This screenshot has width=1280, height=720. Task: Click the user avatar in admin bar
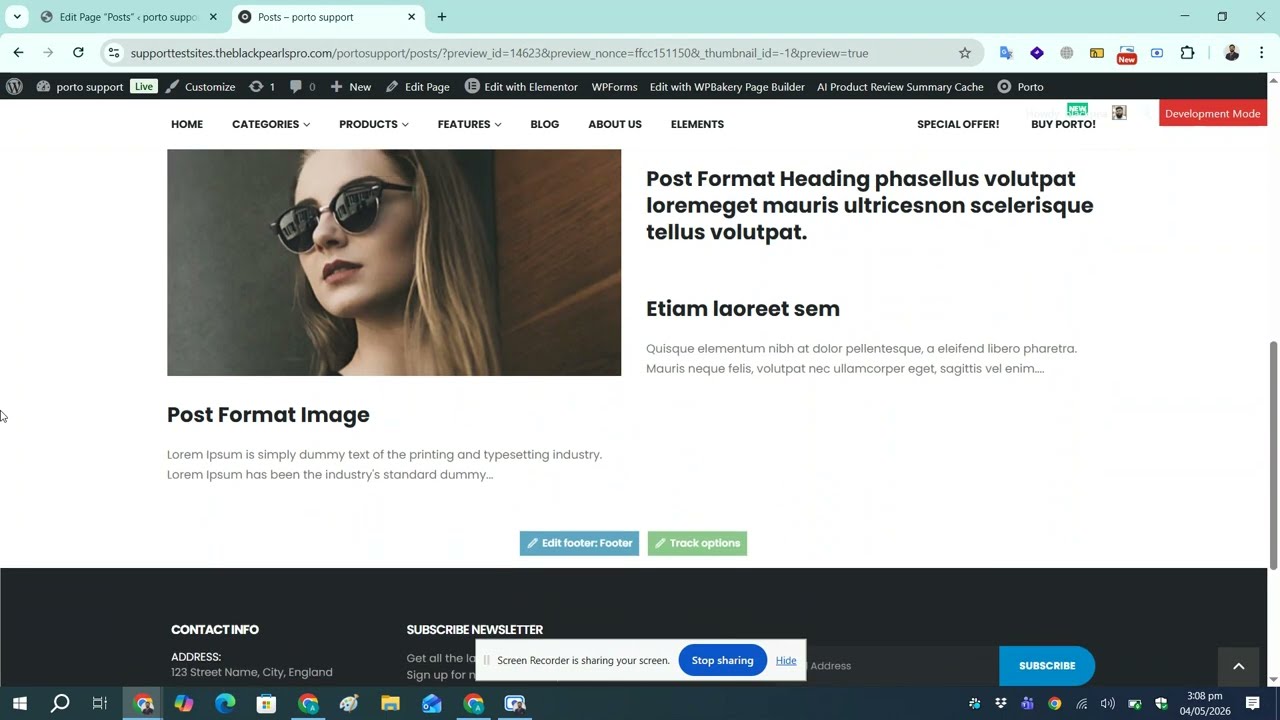[1119, 113]
